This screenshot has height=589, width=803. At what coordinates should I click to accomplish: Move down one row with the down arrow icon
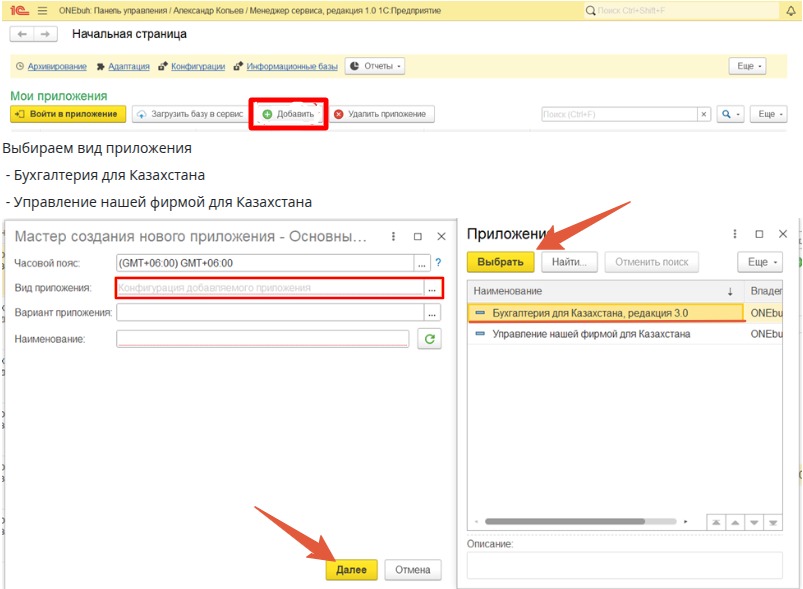coord(754,522)
